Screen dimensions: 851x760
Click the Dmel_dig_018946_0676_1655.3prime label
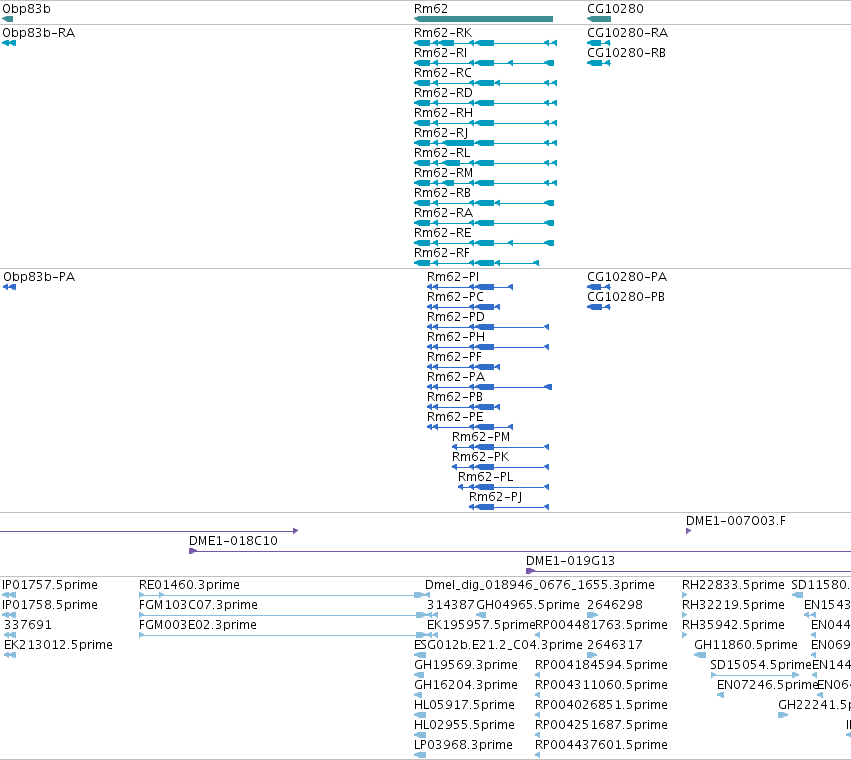540,585
